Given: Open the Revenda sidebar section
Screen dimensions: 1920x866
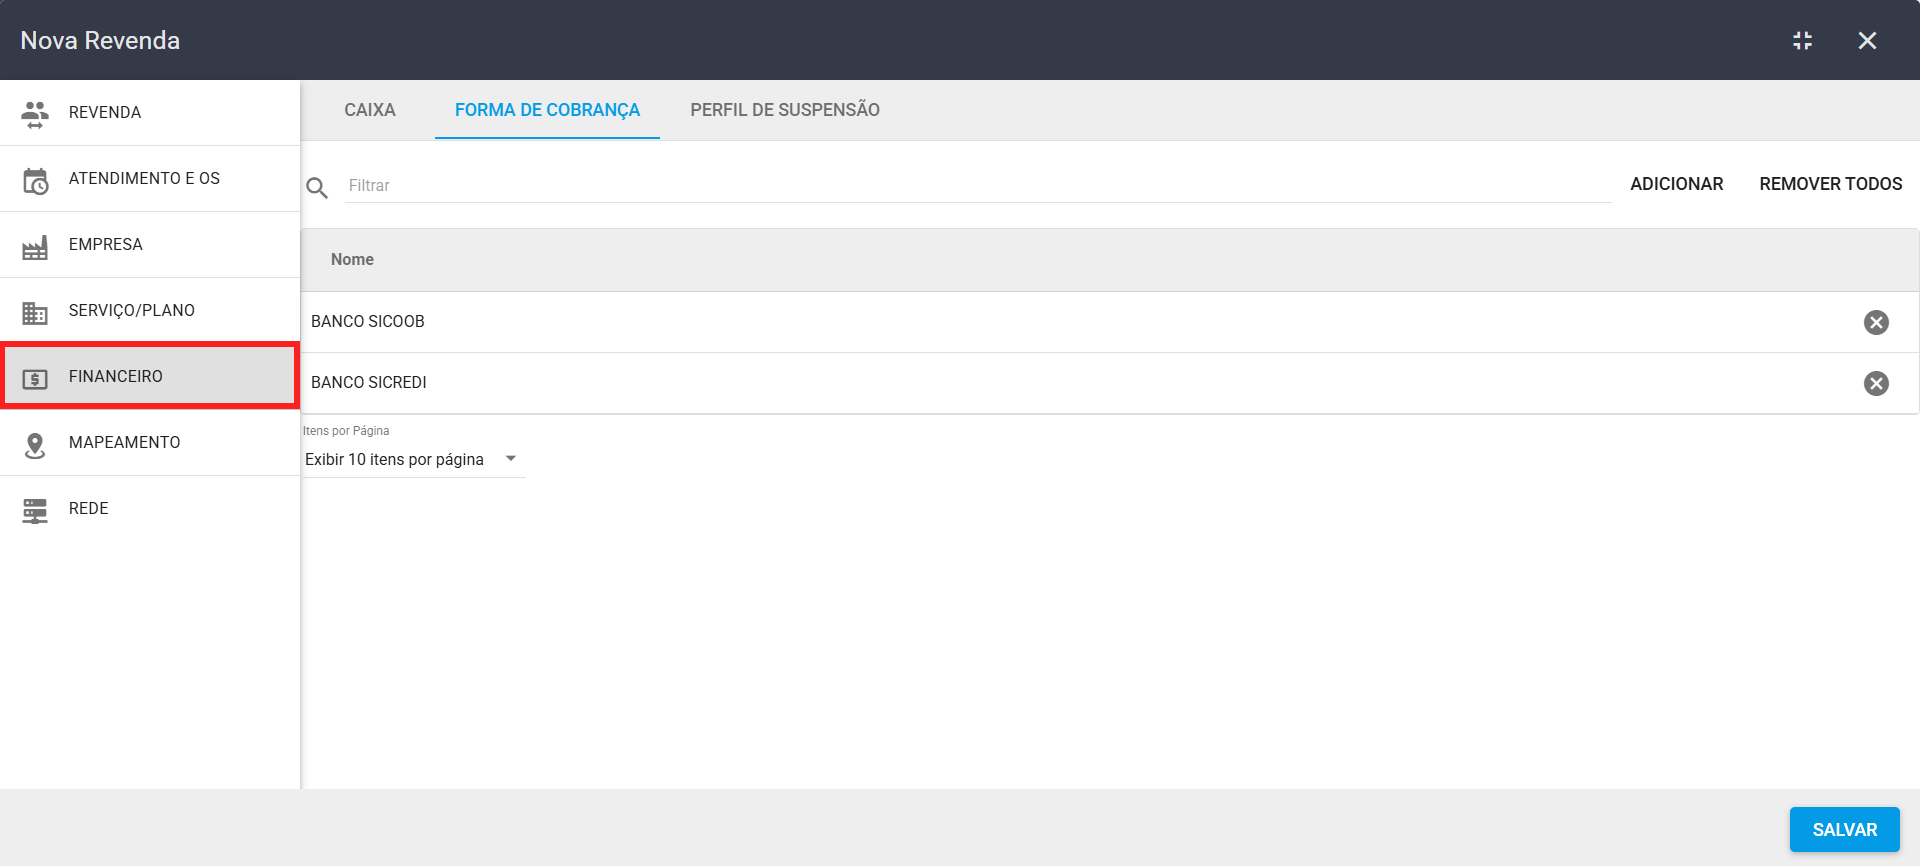Looking at the screenshot, I should point(150,113).
